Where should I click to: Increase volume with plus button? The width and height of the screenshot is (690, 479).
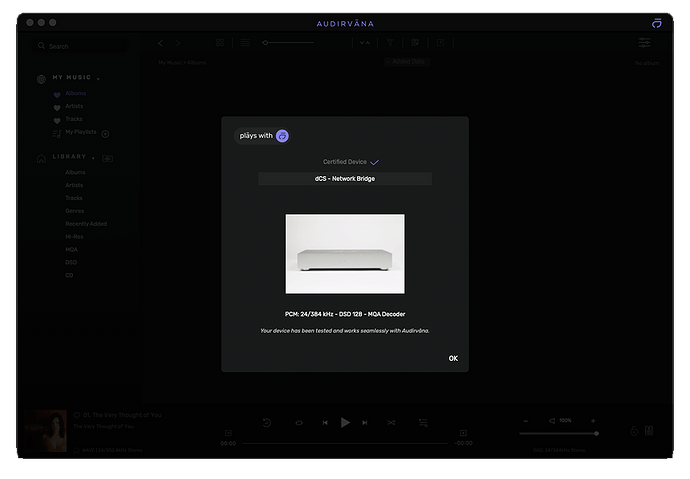593,421
